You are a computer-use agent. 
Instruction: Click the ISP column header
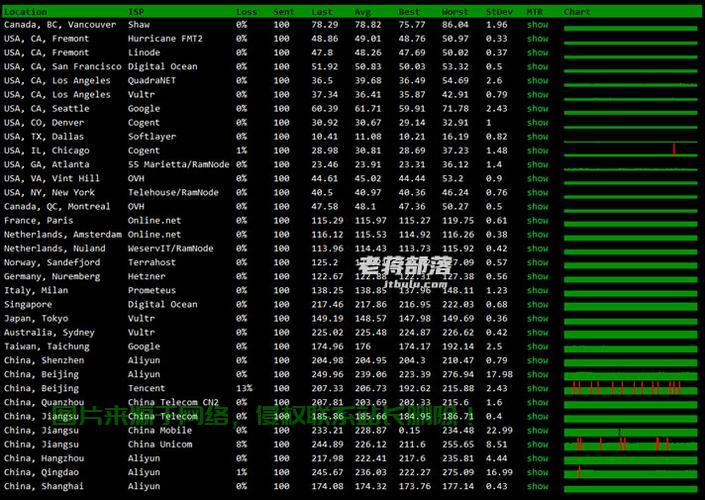click(x=136, y=12)
